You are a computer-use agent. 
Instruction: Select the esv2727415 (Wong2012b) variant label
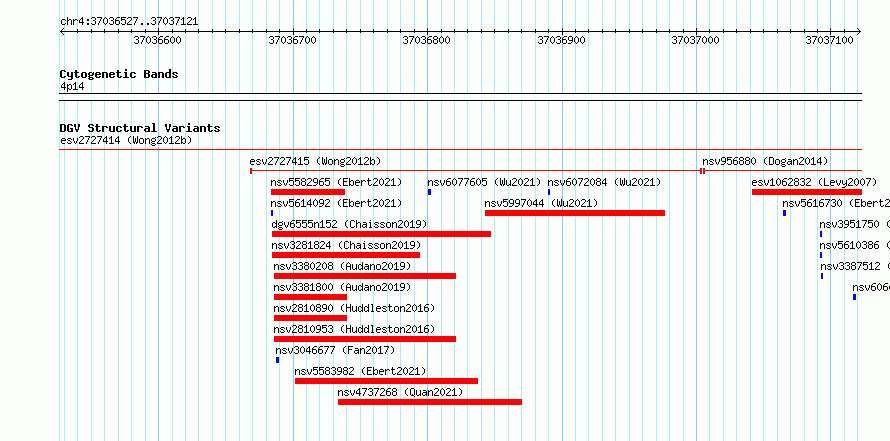pyautogui.click(x=315, y=161)
